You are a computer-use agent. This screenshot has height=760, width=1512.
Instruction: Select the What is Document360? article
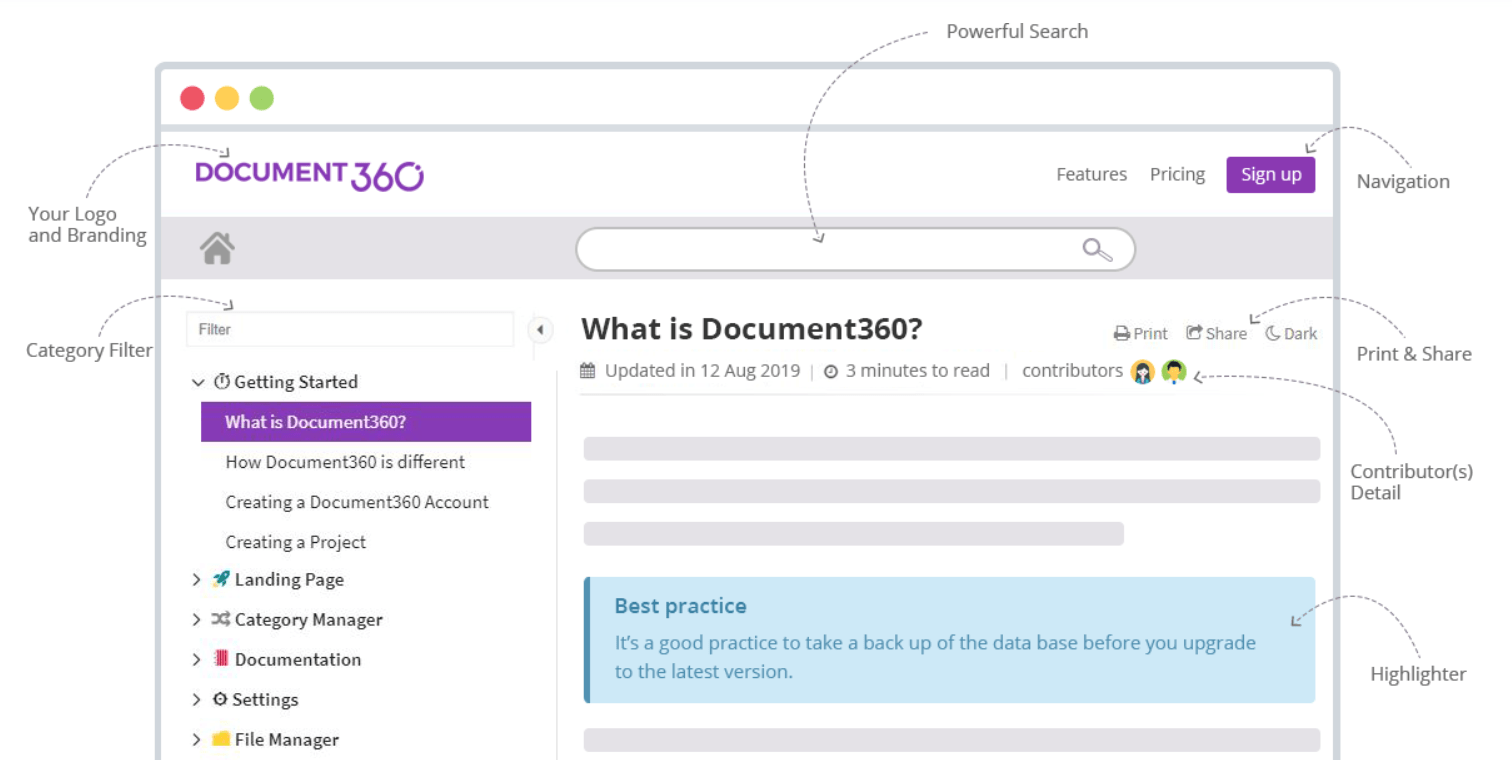click(x=366, y=422)
